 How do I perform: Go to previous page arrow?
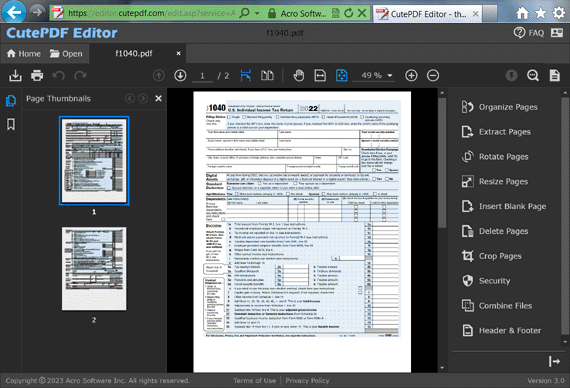point(158,76)
